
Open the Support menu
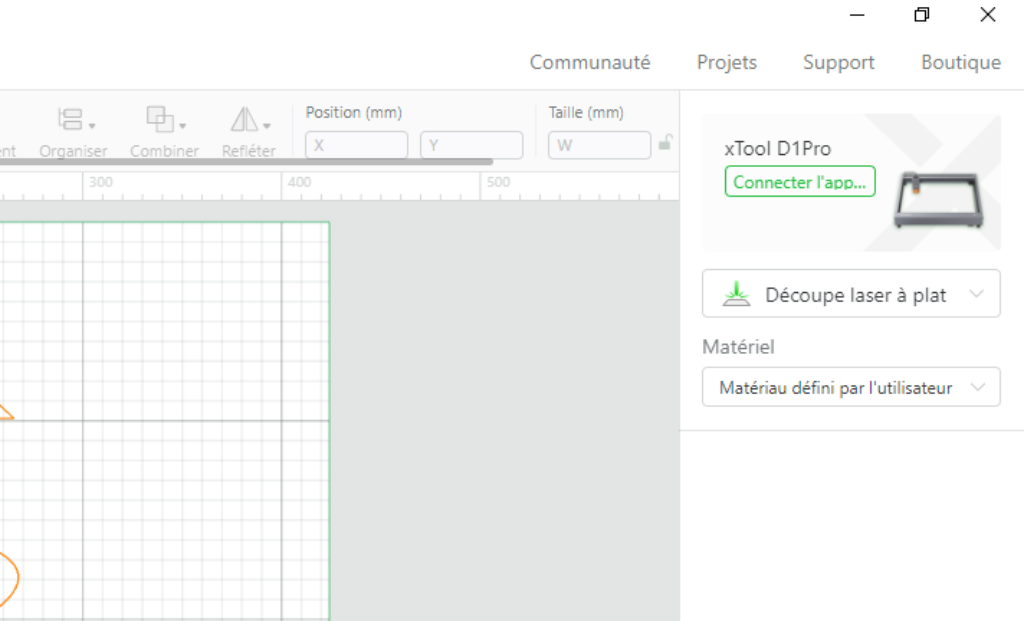(839, 62)
